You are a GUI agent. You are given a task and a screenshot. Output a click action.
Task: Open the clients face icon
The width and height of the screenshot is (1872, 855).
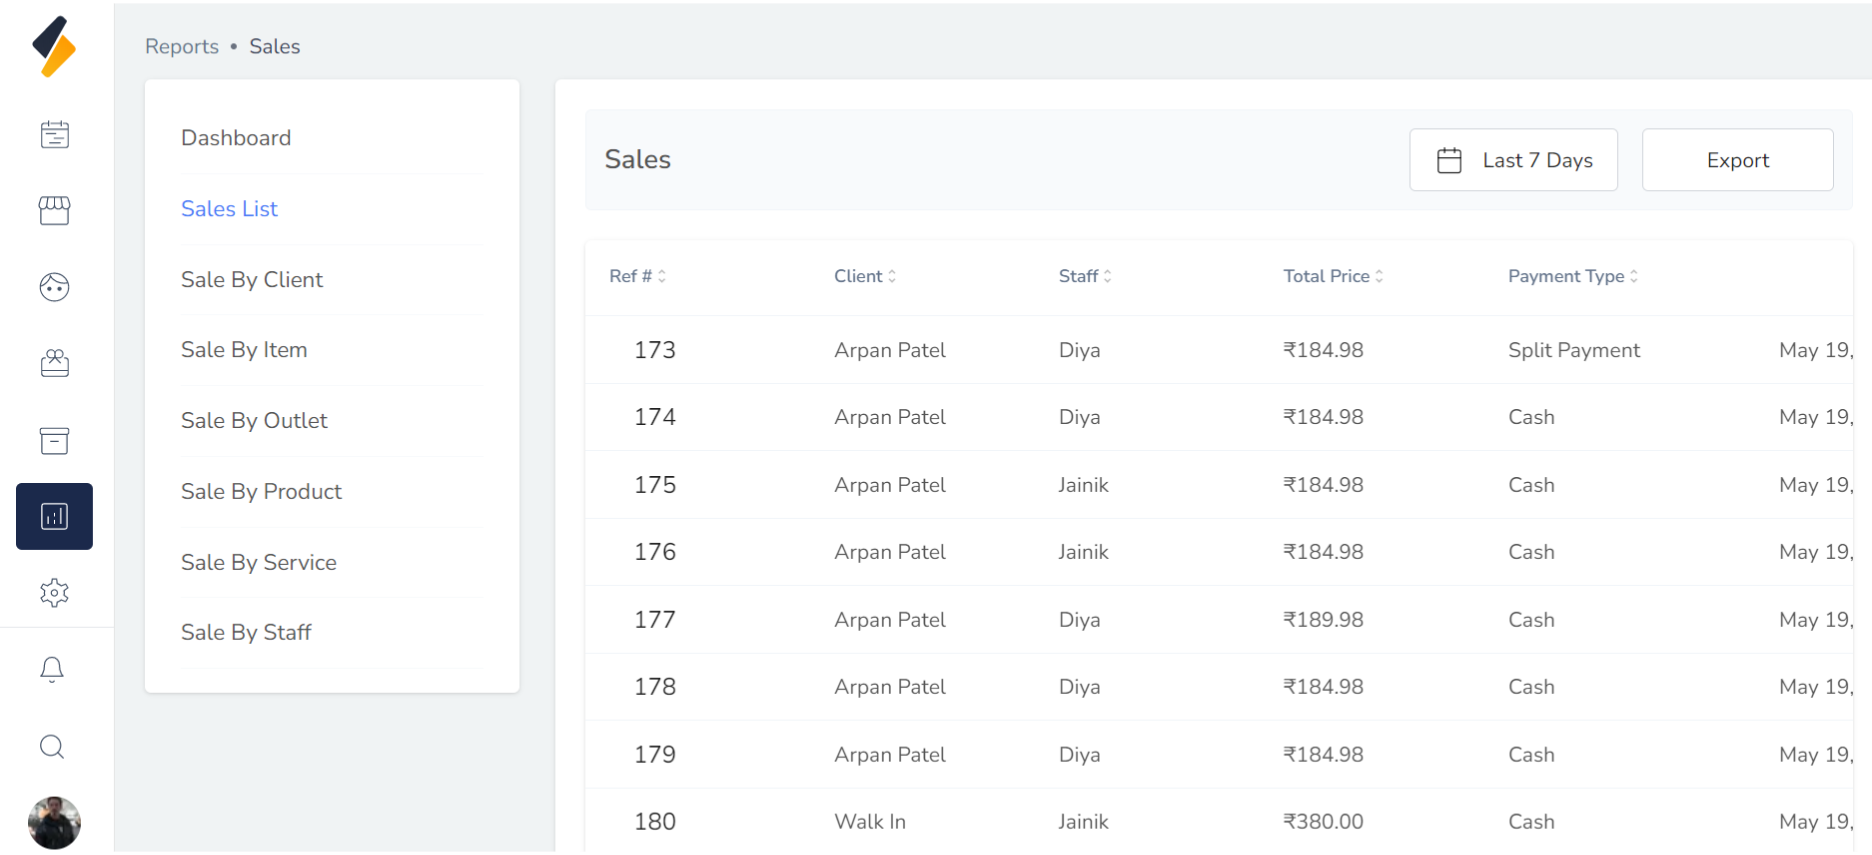click(x=54, y=287)
